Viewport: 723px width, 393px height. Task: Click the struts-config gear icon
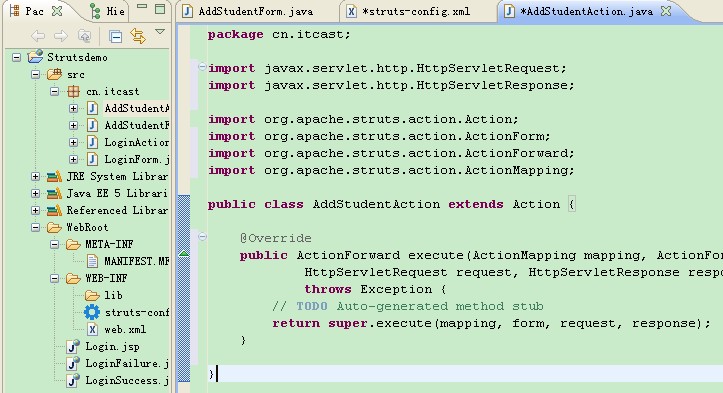92,312
